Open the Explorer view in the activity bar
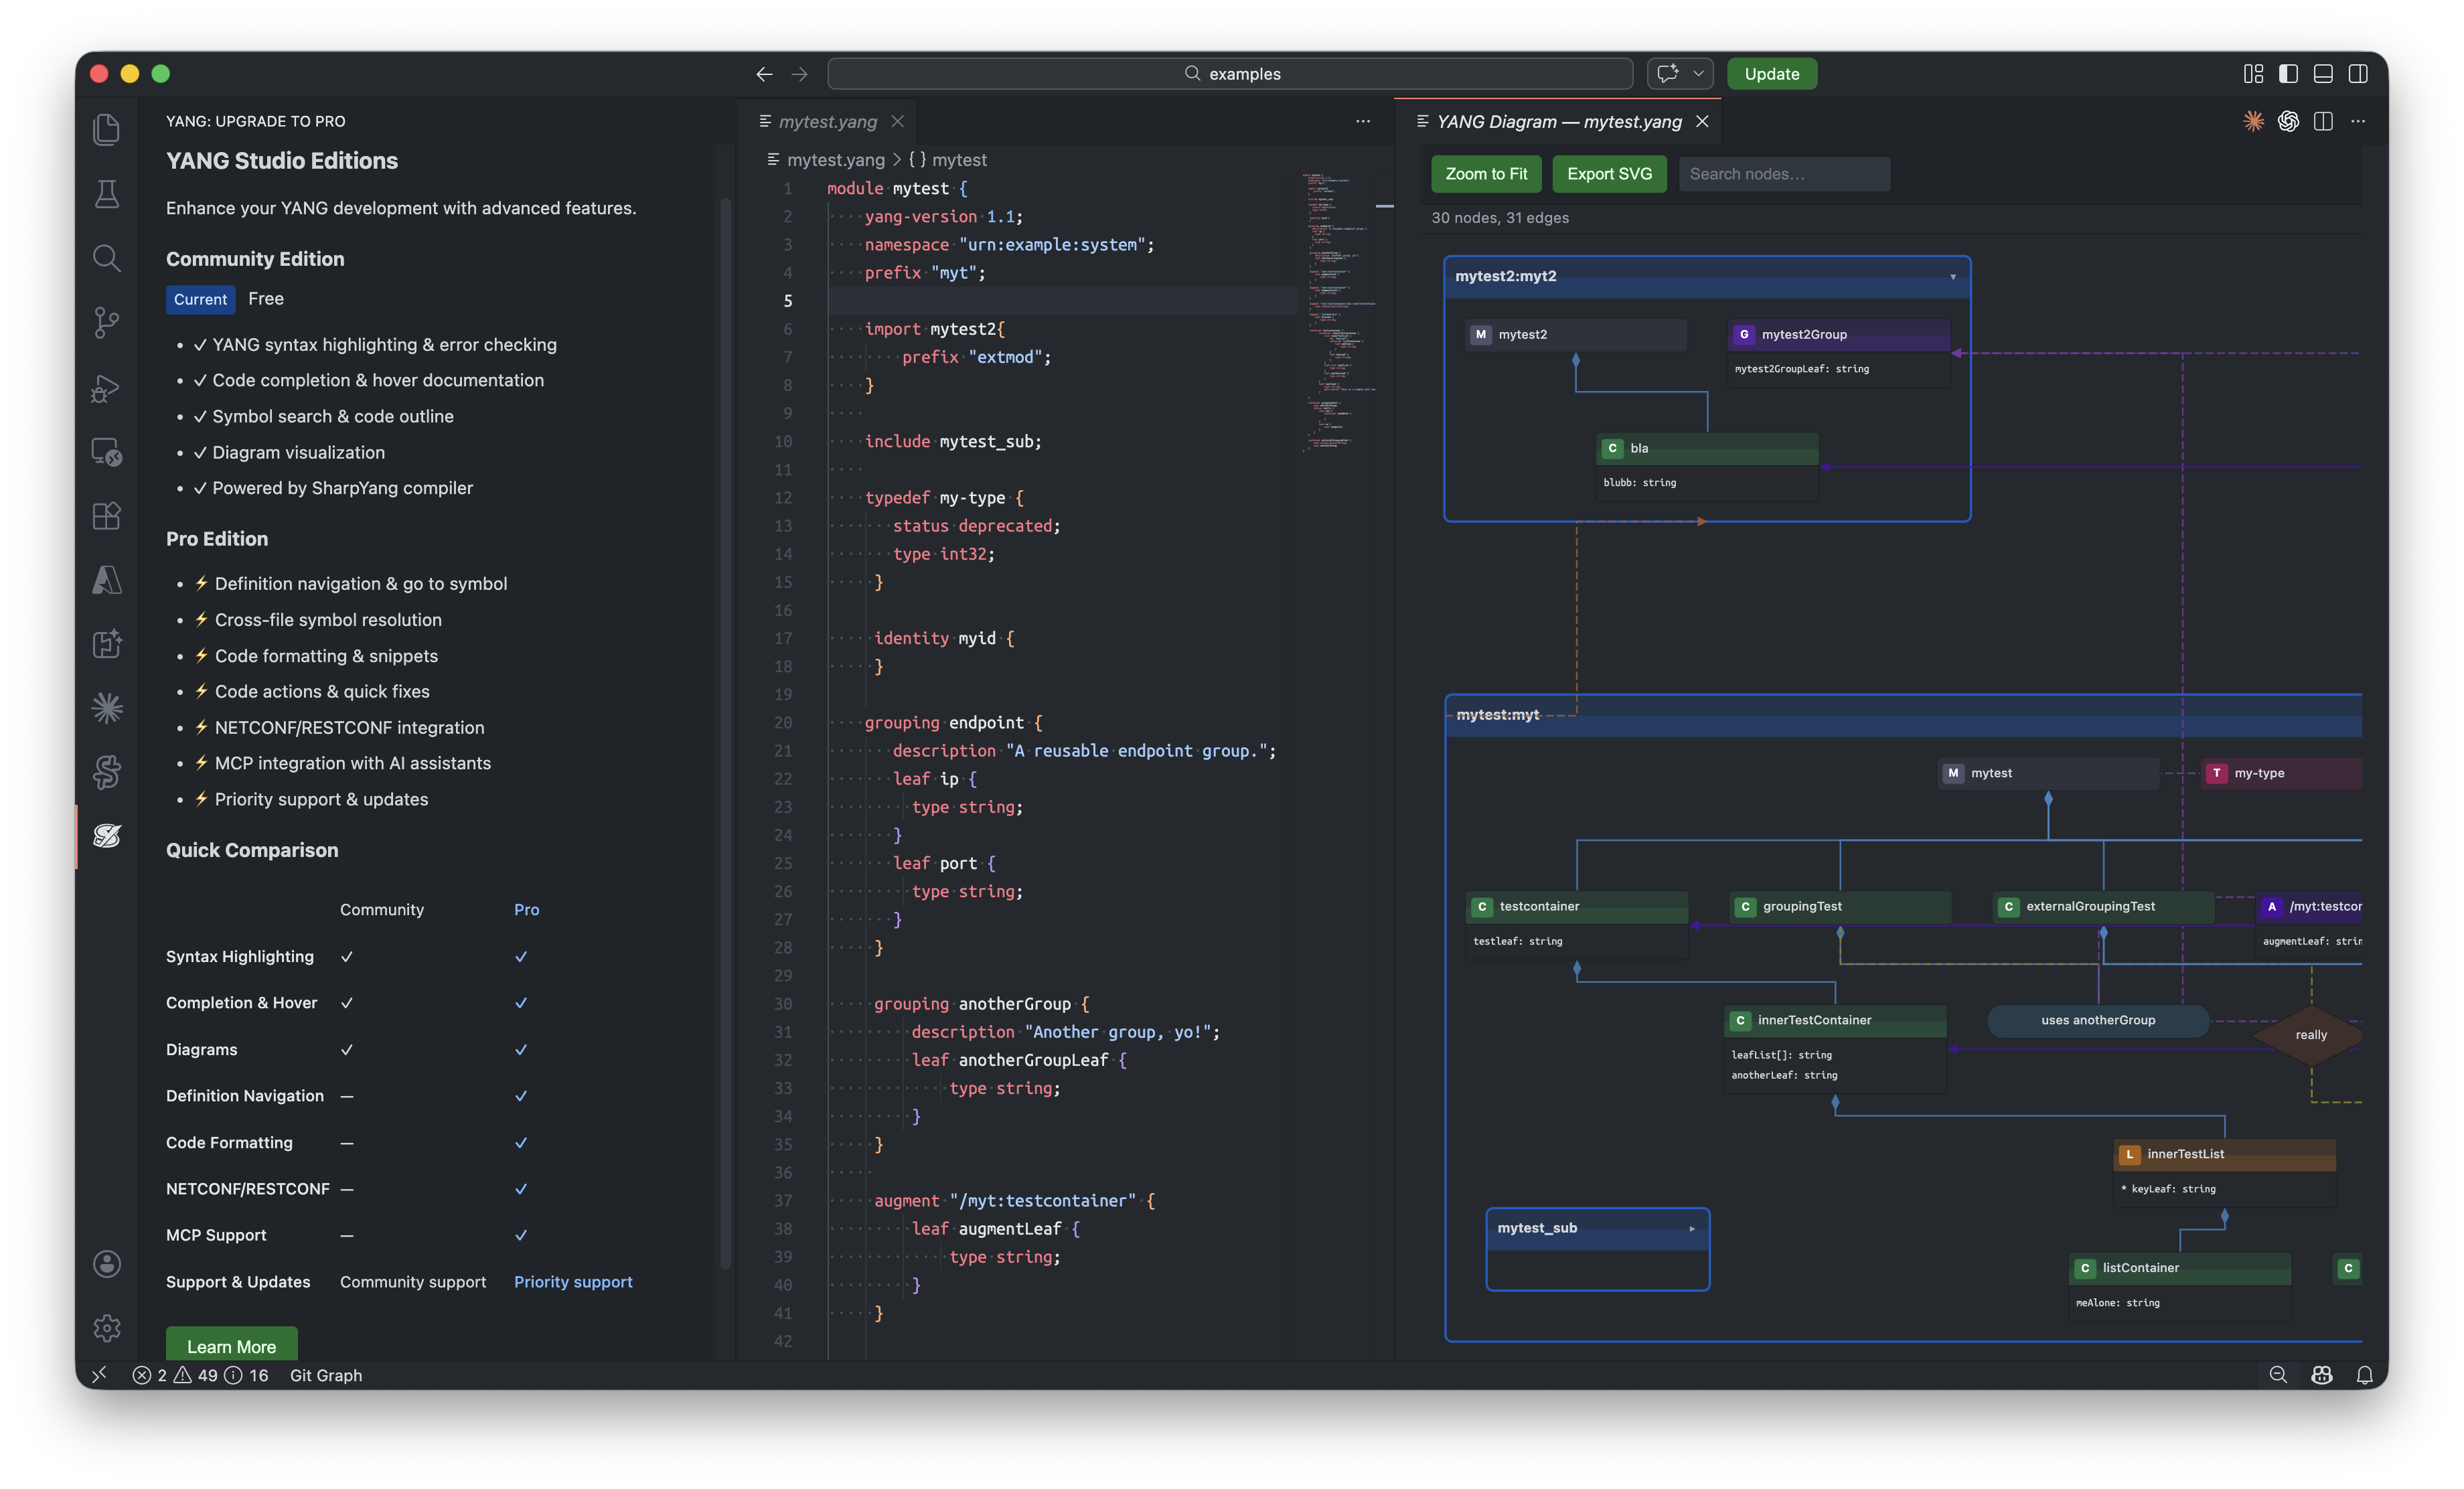Screen dimensions: 2464x1489 pos(107,129)
